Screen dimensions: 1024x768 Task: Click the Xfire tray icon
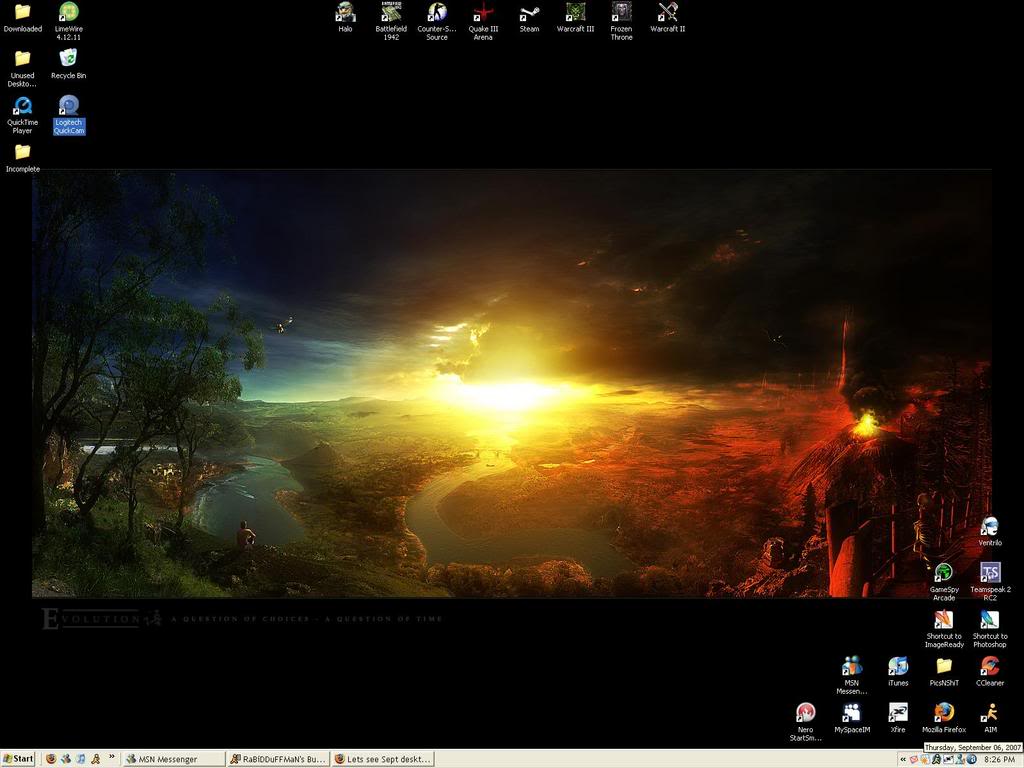coord(948,760)
